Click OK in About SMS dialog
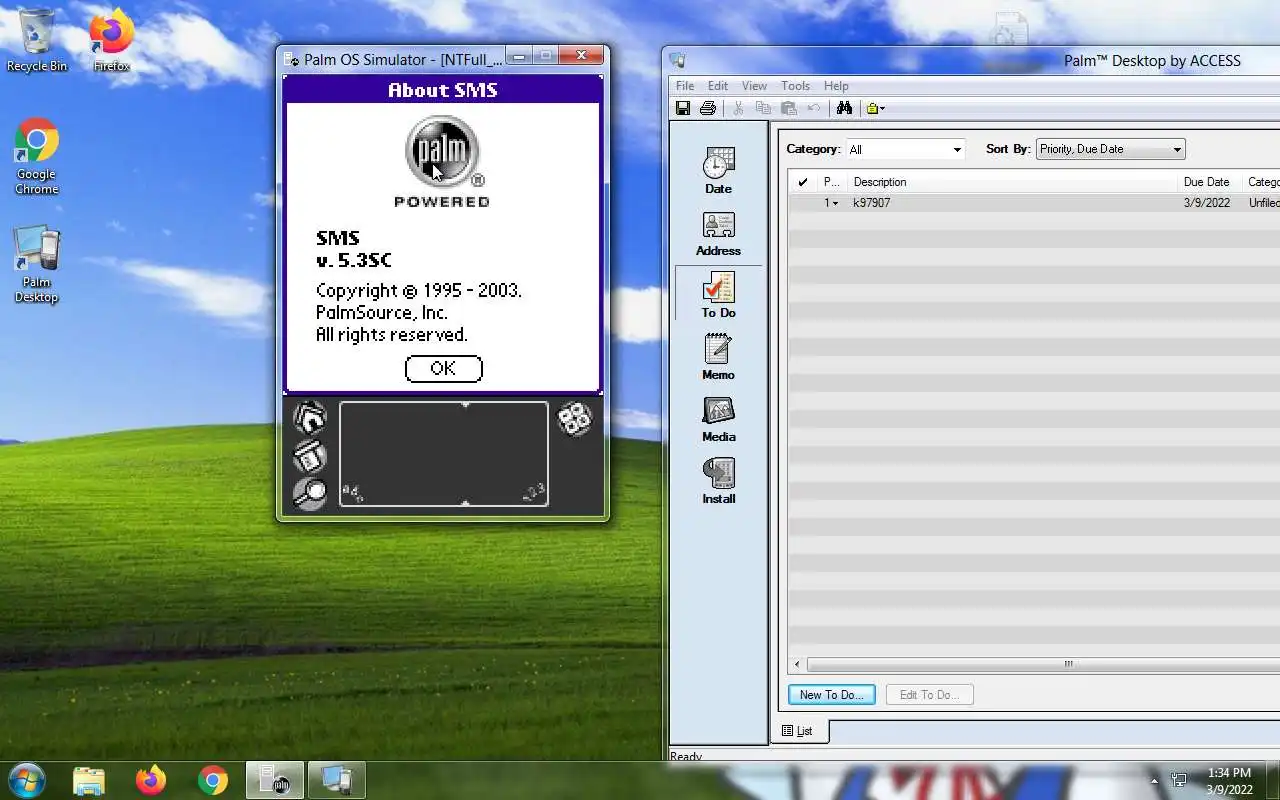This screenshot has height=800, width=1280. coord(443,368)
